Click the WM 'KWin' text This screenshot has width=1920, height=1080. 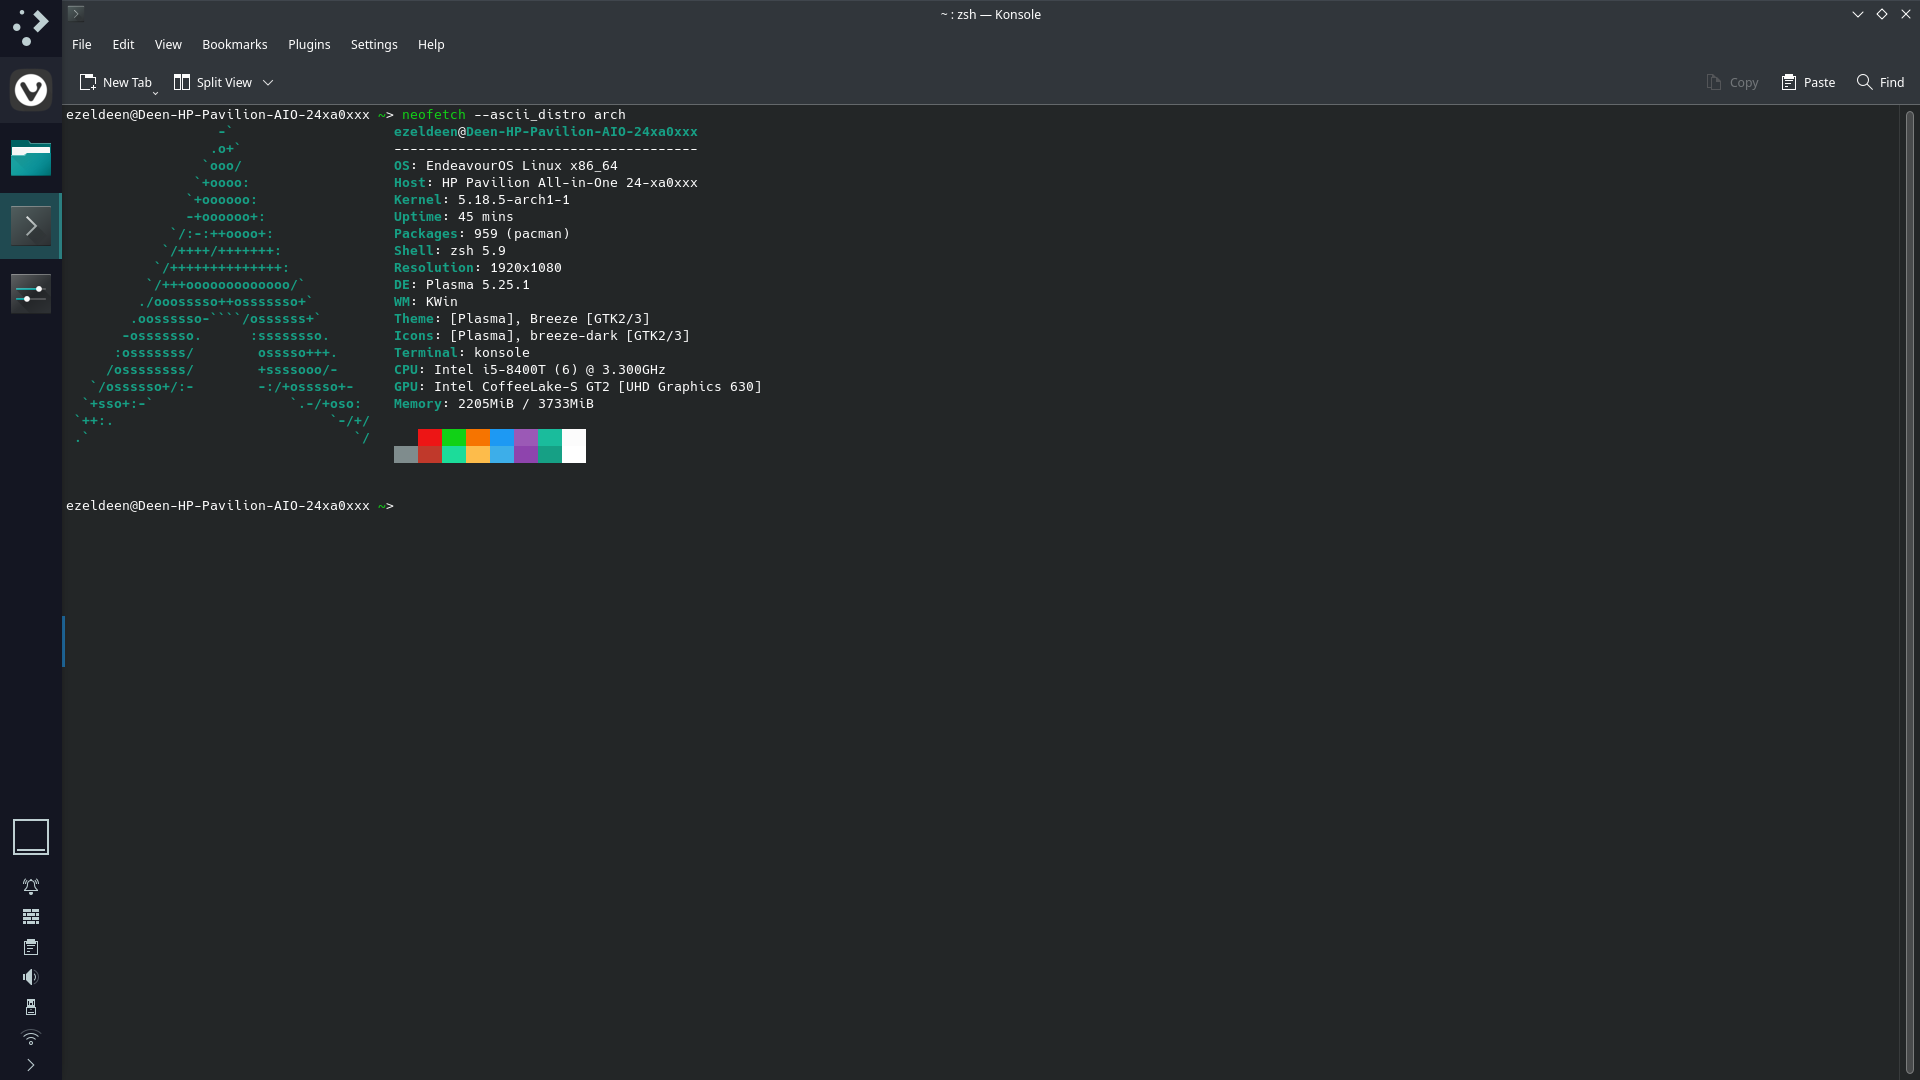pos(442,301)
